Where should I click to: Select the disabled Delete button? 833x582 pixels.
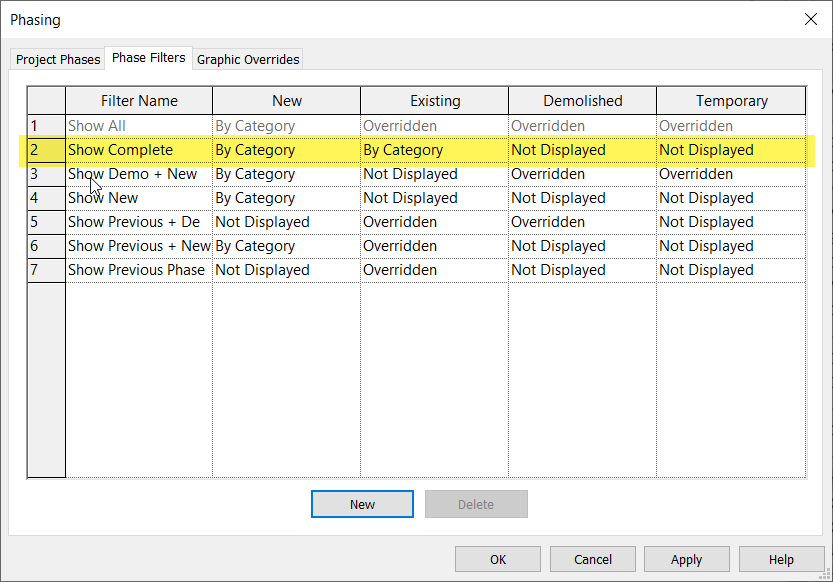tap(476, 504)
